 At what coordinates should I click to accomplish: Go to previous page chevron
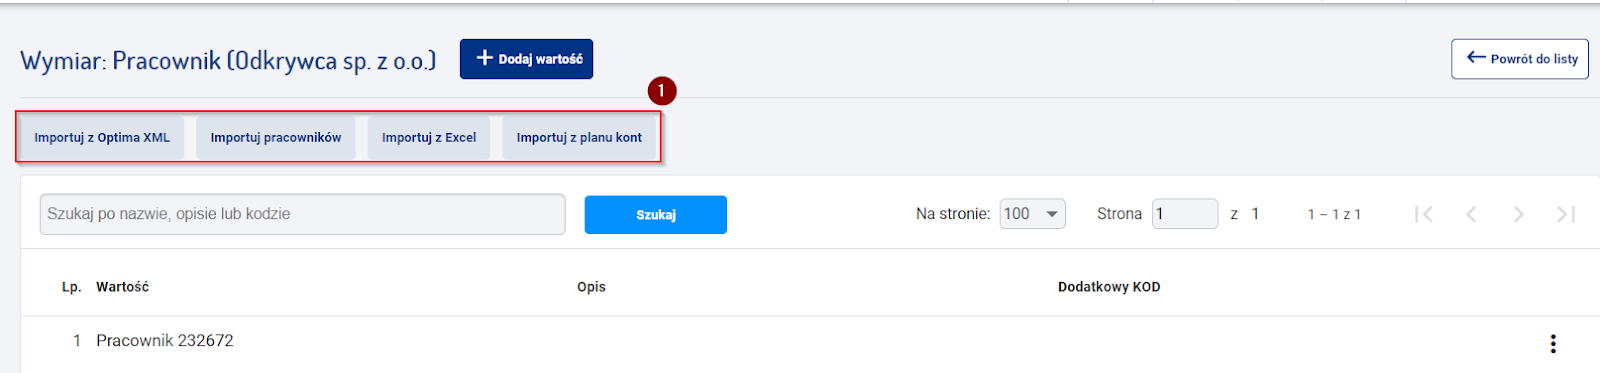coord(1471,214)
